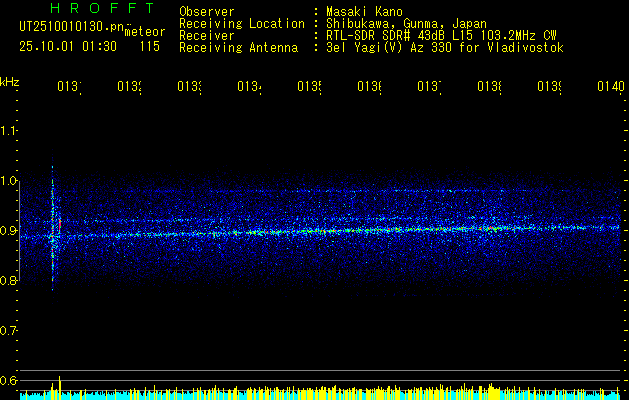629x400 pixels.
Task: Click the 0.7 kHz axis label
Action: coord(8,330)
